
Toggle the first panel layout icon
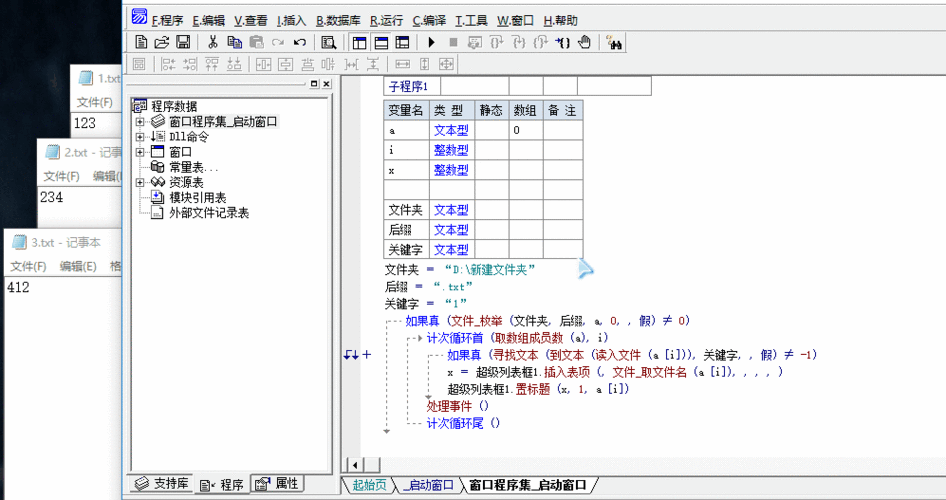point(360,42)
